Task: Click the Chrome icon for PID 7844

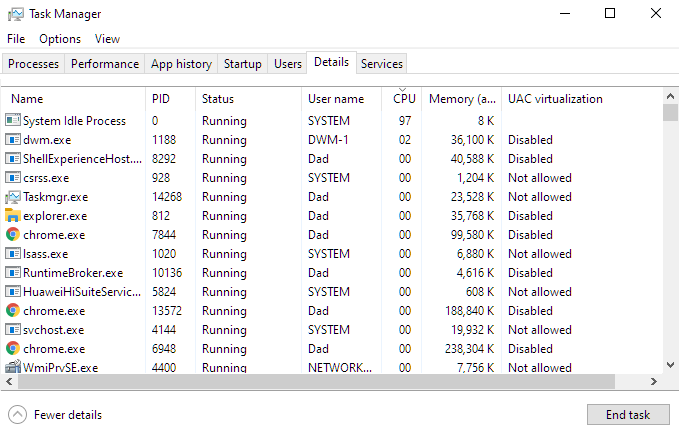Action: pos(13,235)
